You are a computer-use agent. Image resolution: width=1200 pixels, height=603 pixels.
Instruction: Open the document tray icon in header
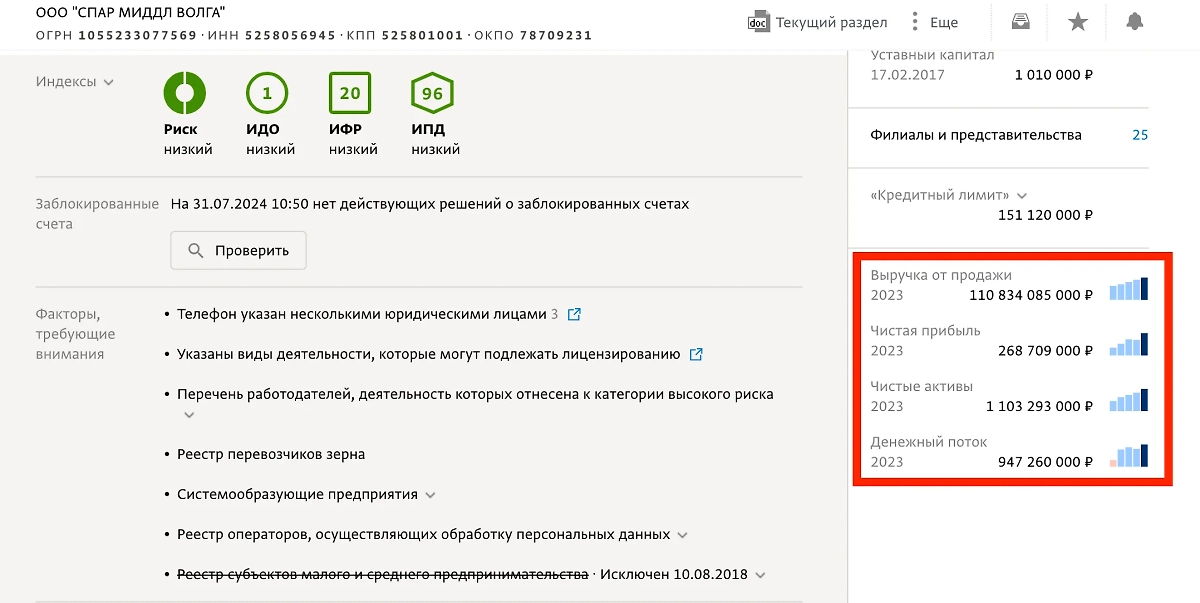point(1020,20)
